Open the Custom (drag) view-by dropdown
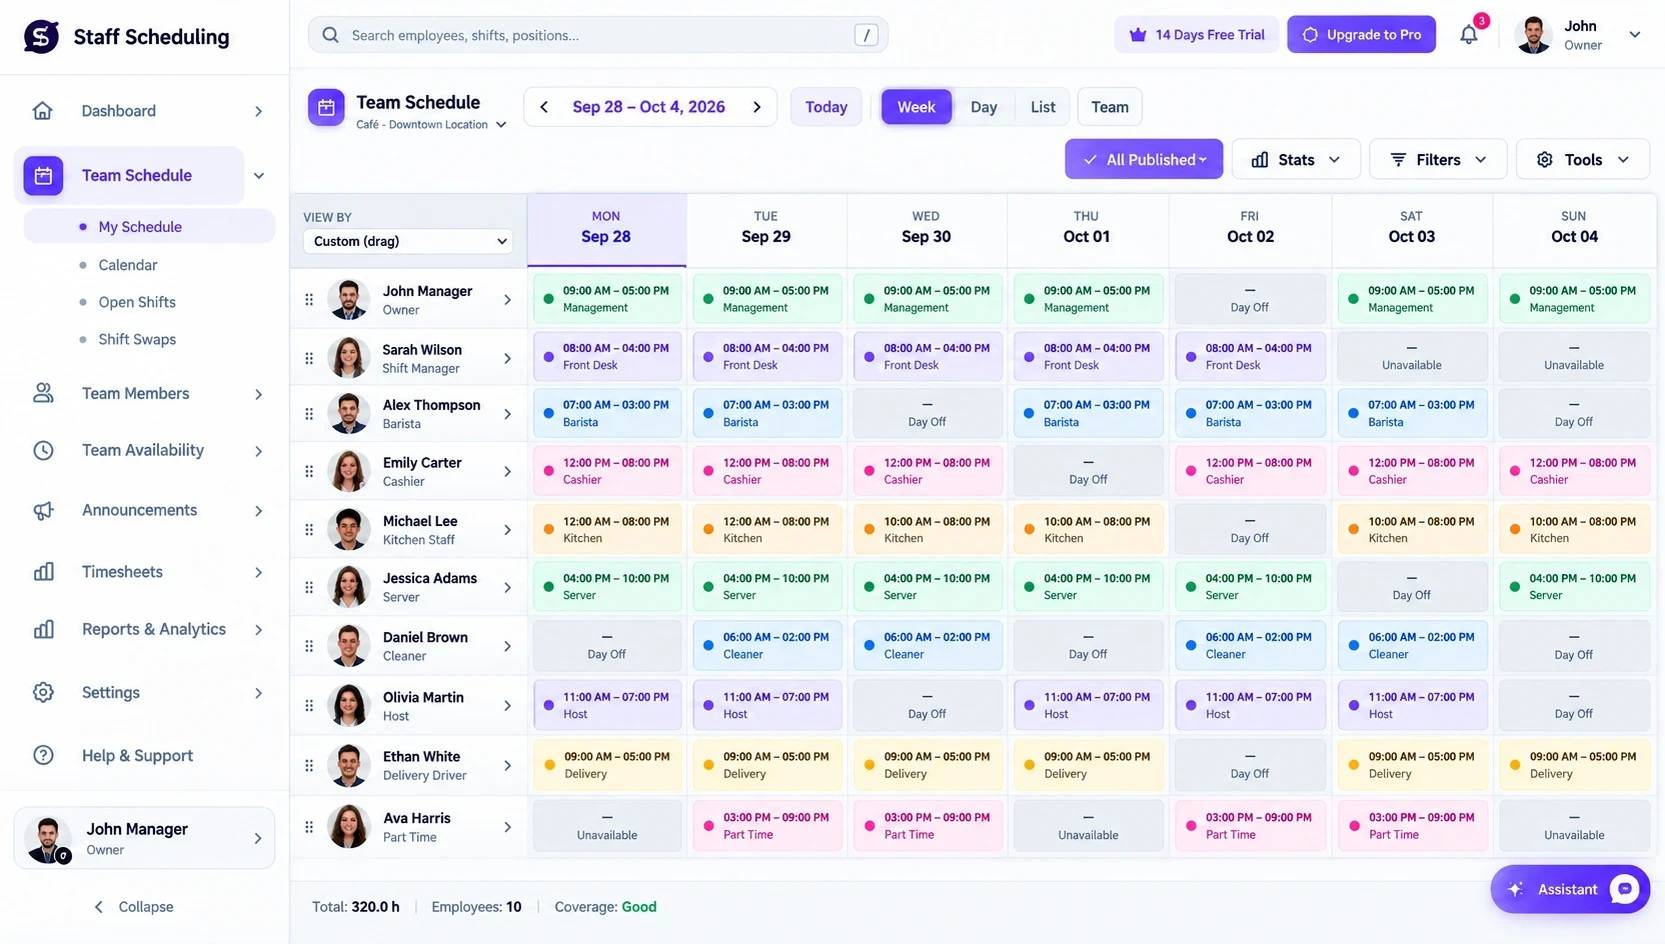This screenshot has width=1665, height=944. click(409, 241)
